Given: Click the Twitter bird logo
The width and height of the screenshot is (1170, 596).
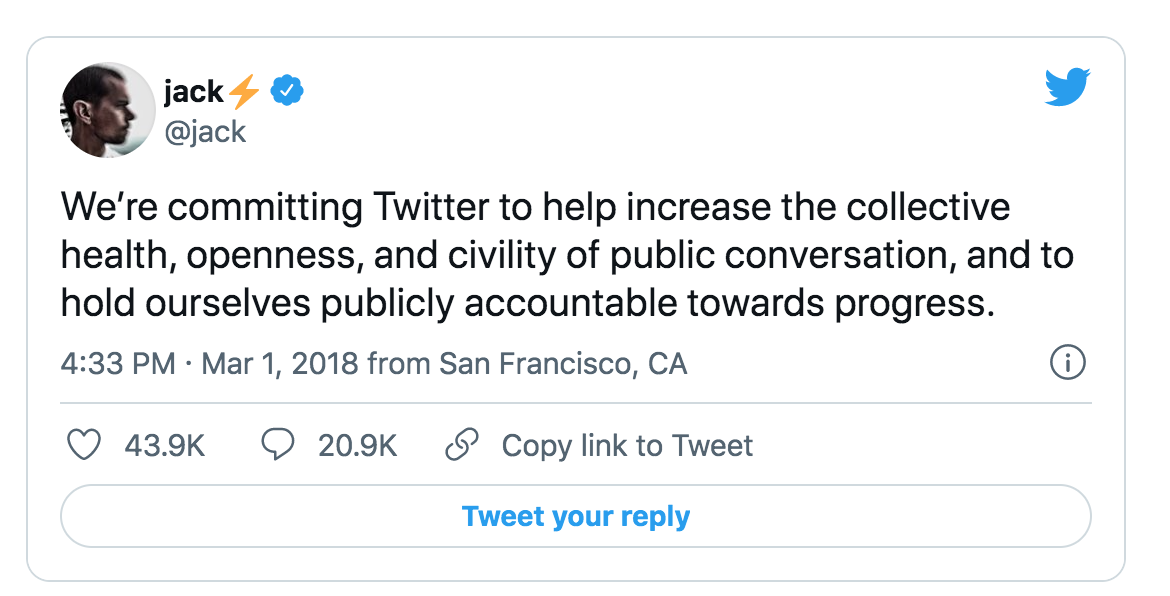Looking at the screenshot, I should (x=1067, y=87).
